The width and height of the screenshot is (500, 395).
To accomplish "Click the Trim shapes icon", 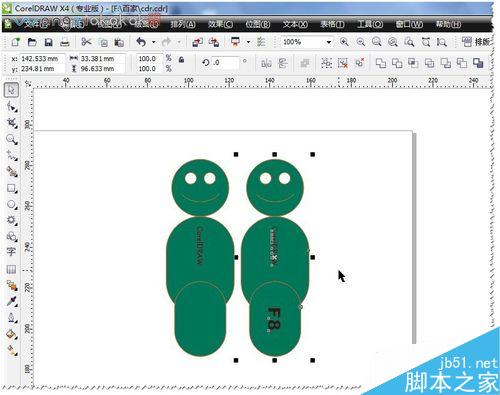I will tap(397, 63).
